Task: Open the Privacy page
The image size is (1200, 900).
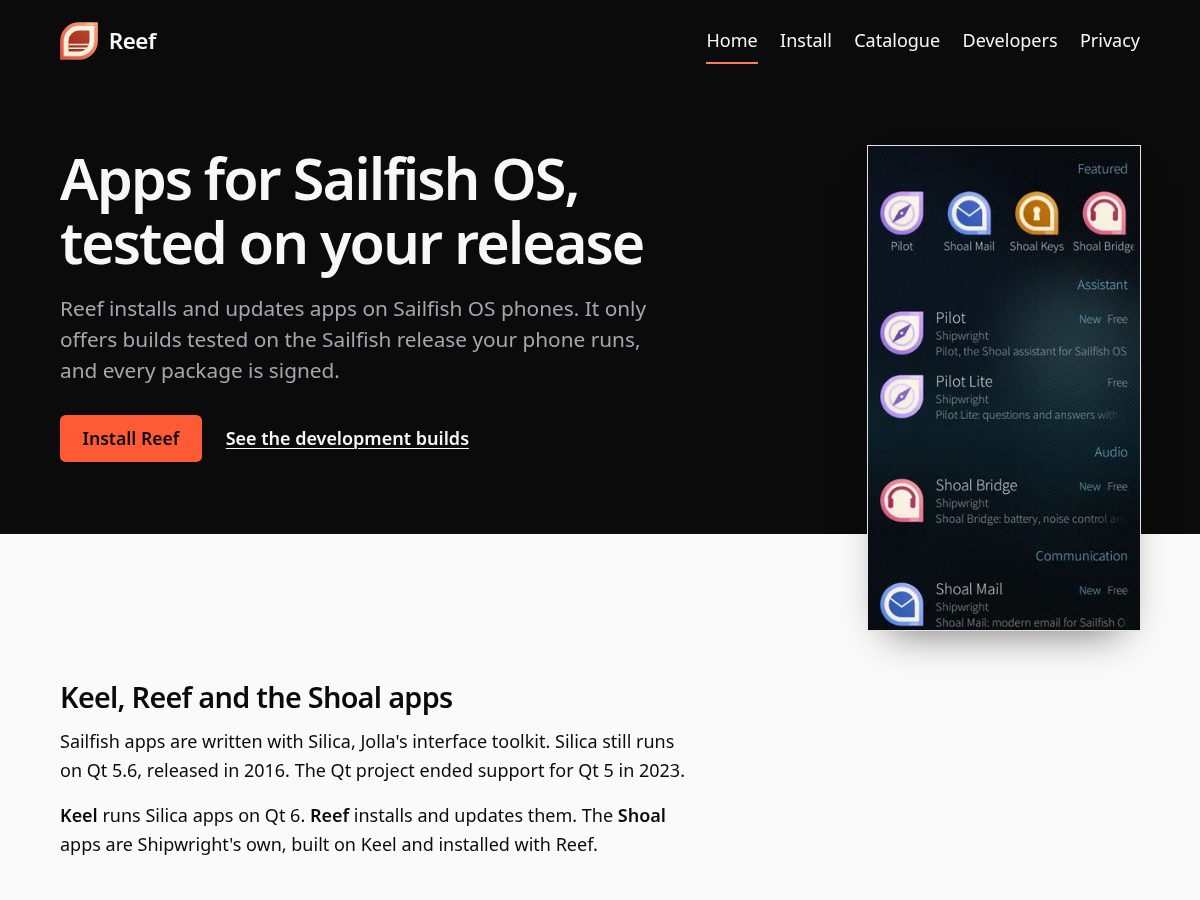Action: pyautogui.click(x=1110, y=41)
